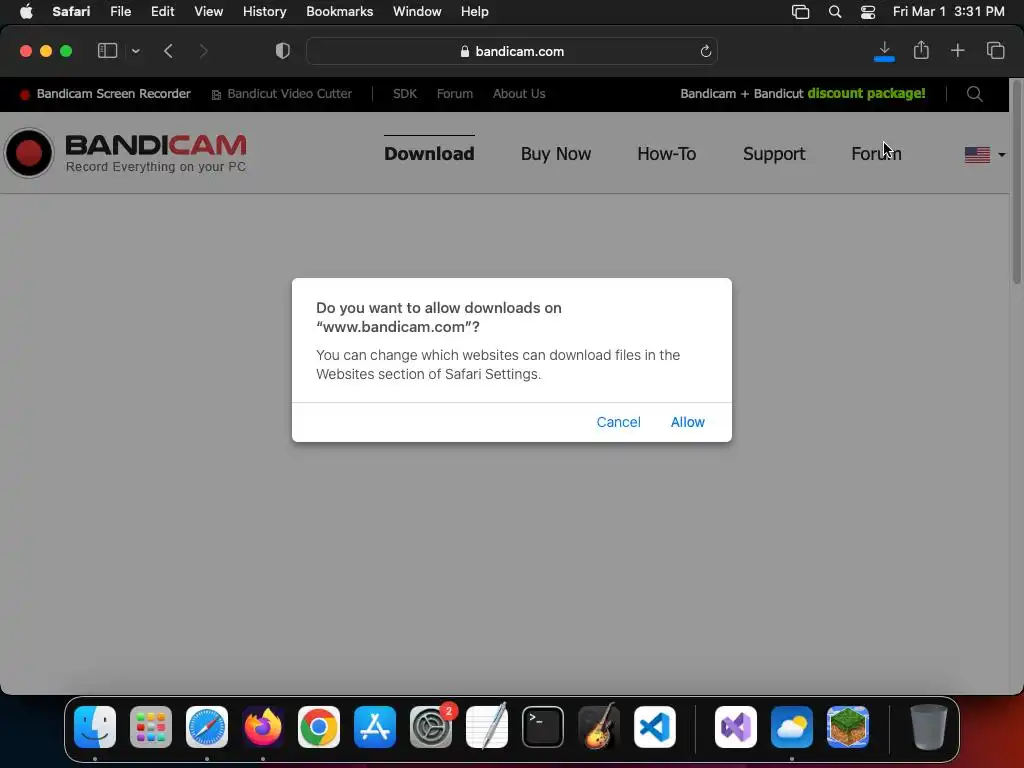Image resolution: width=1024 pixels, height=768 pixels.
Task: Open TextEdit from the Dock
Action: (487, 726)
